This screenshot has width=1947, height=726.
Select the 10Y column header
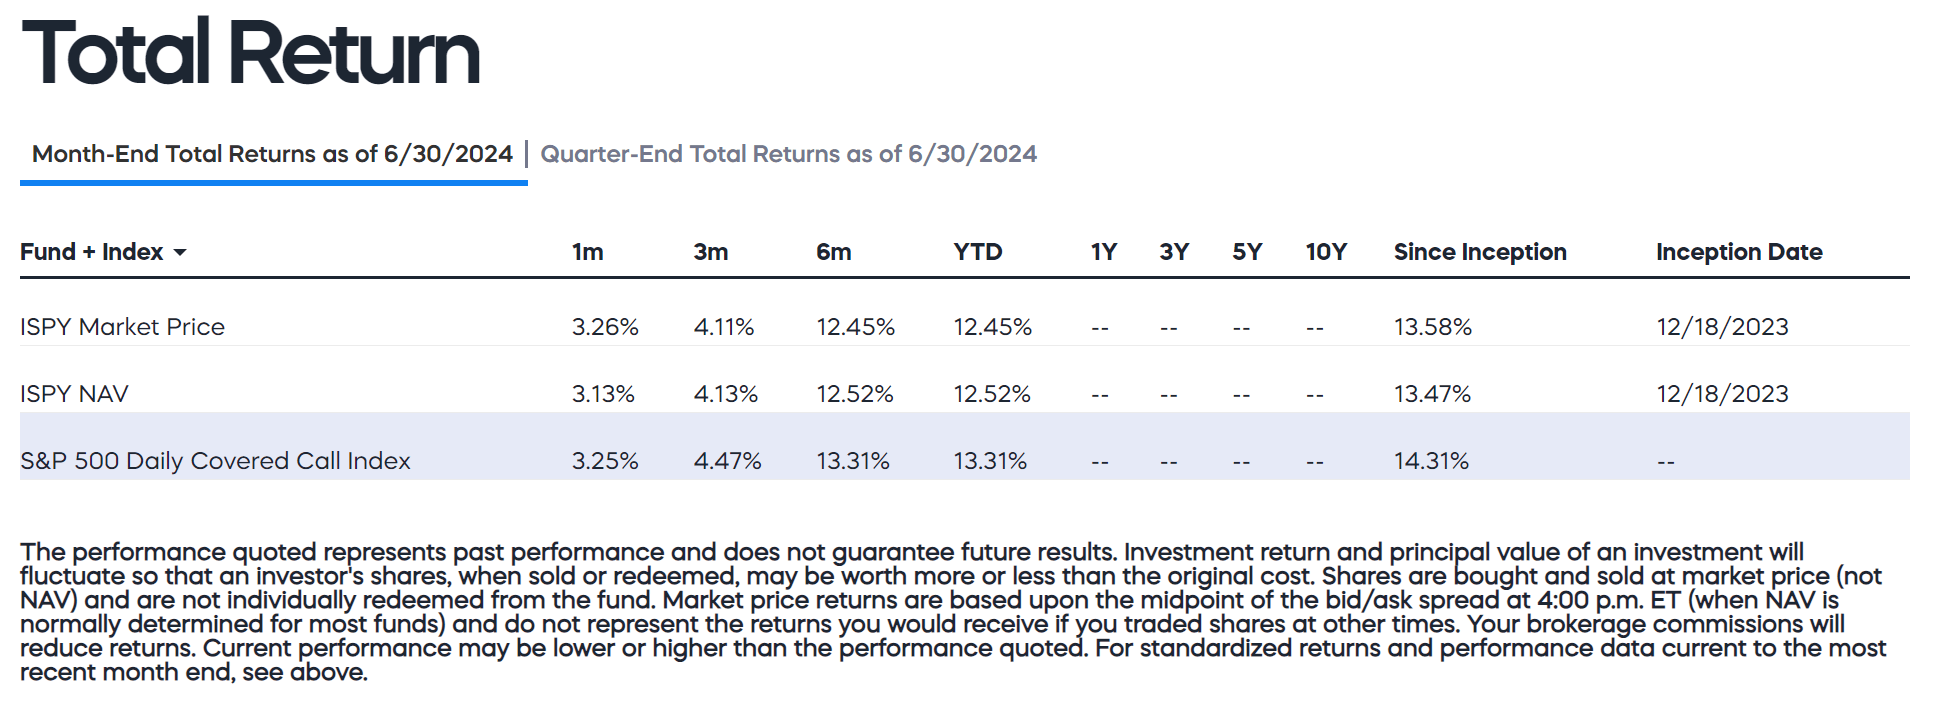[1326, 252]
